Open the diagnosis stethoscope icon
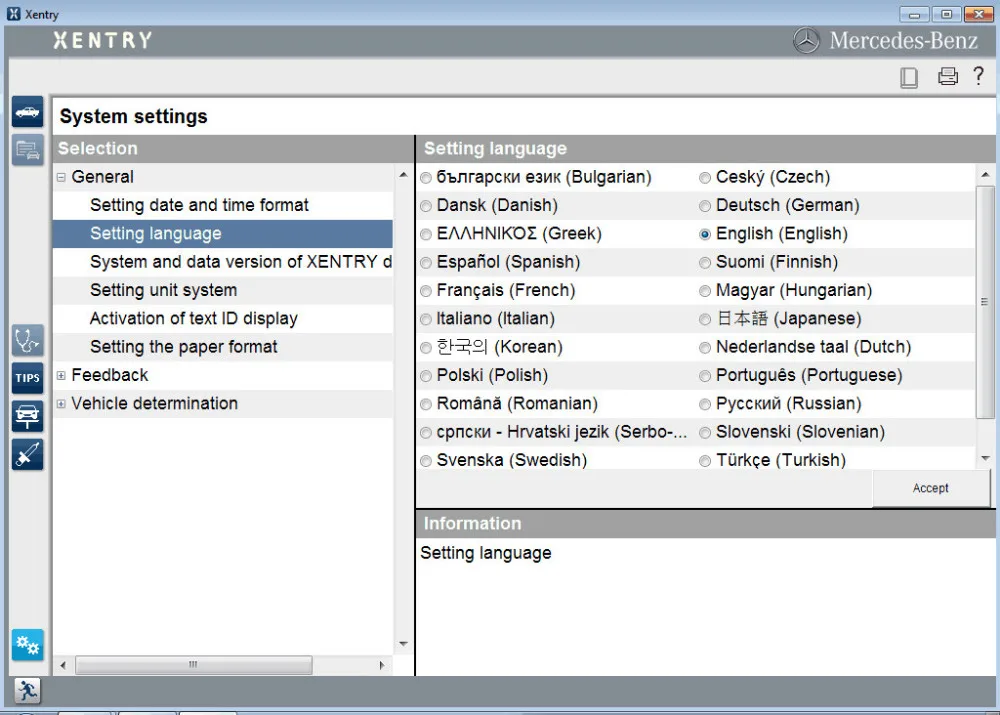This screenshot has height=715, width=1000. (x=27, y=341)
